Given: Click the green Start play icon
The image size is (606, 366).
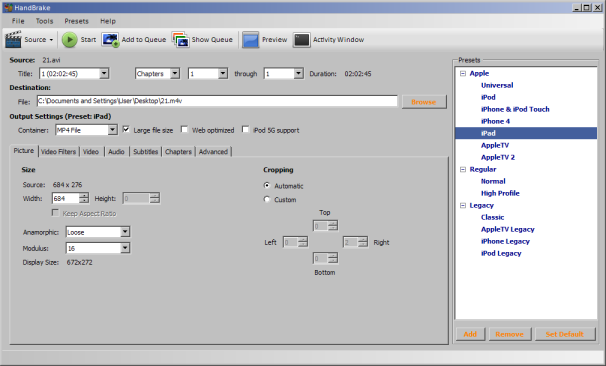Looking at the screenshot, I should coord(70,40).
